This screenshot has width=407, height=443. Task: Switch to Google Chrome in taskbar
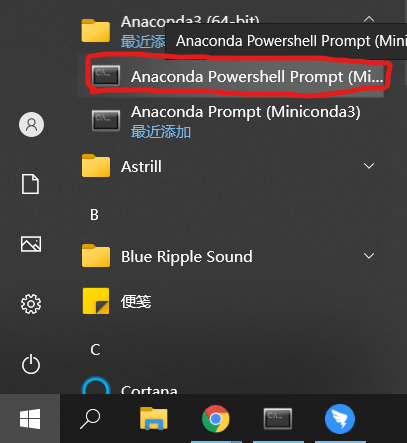coord(216,419)
